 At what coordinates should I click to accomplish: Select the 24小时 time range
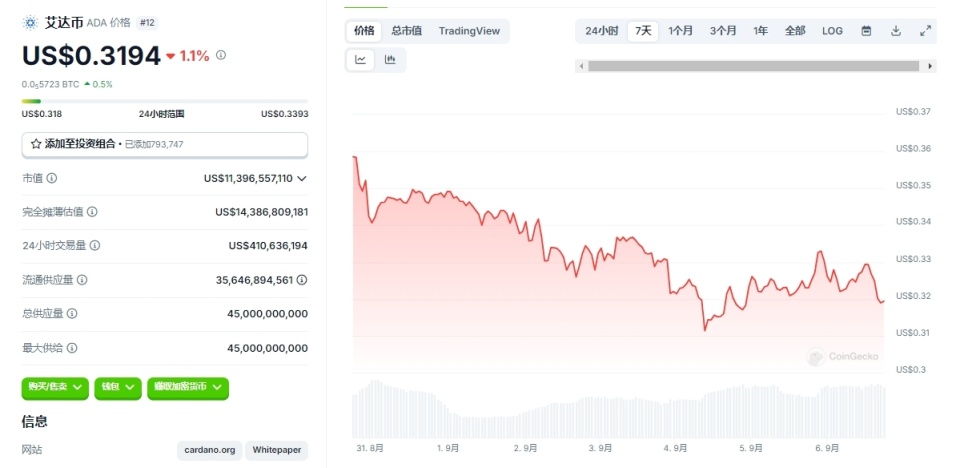(x=601, y=31)
